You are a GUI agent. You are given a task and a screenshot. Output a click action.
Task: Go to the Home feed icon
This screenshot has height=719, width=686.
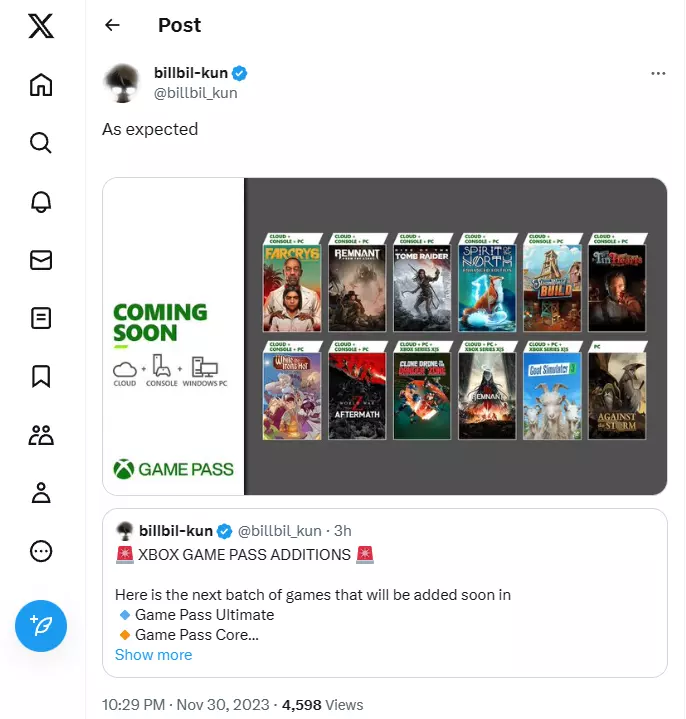coord(41,85)
